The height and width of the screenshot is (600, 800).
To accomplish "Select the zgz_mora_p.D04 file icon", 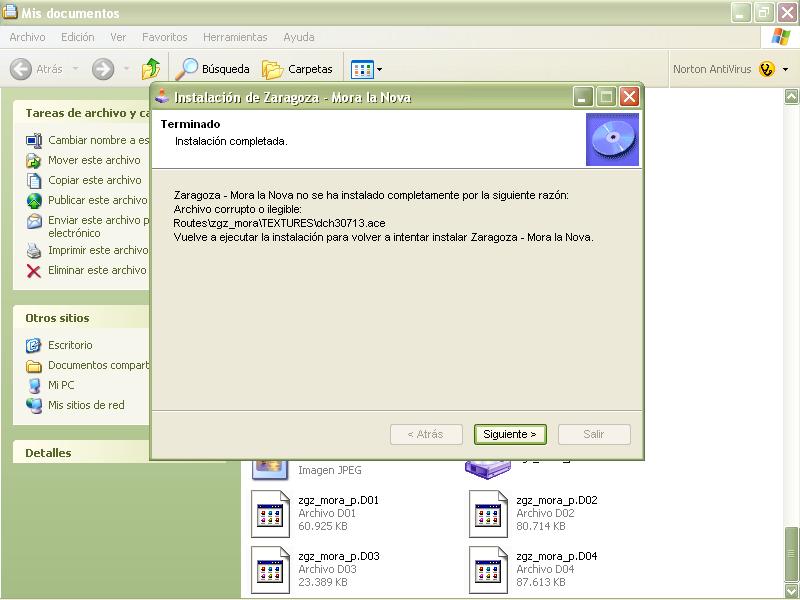I will tap(487, 570).
